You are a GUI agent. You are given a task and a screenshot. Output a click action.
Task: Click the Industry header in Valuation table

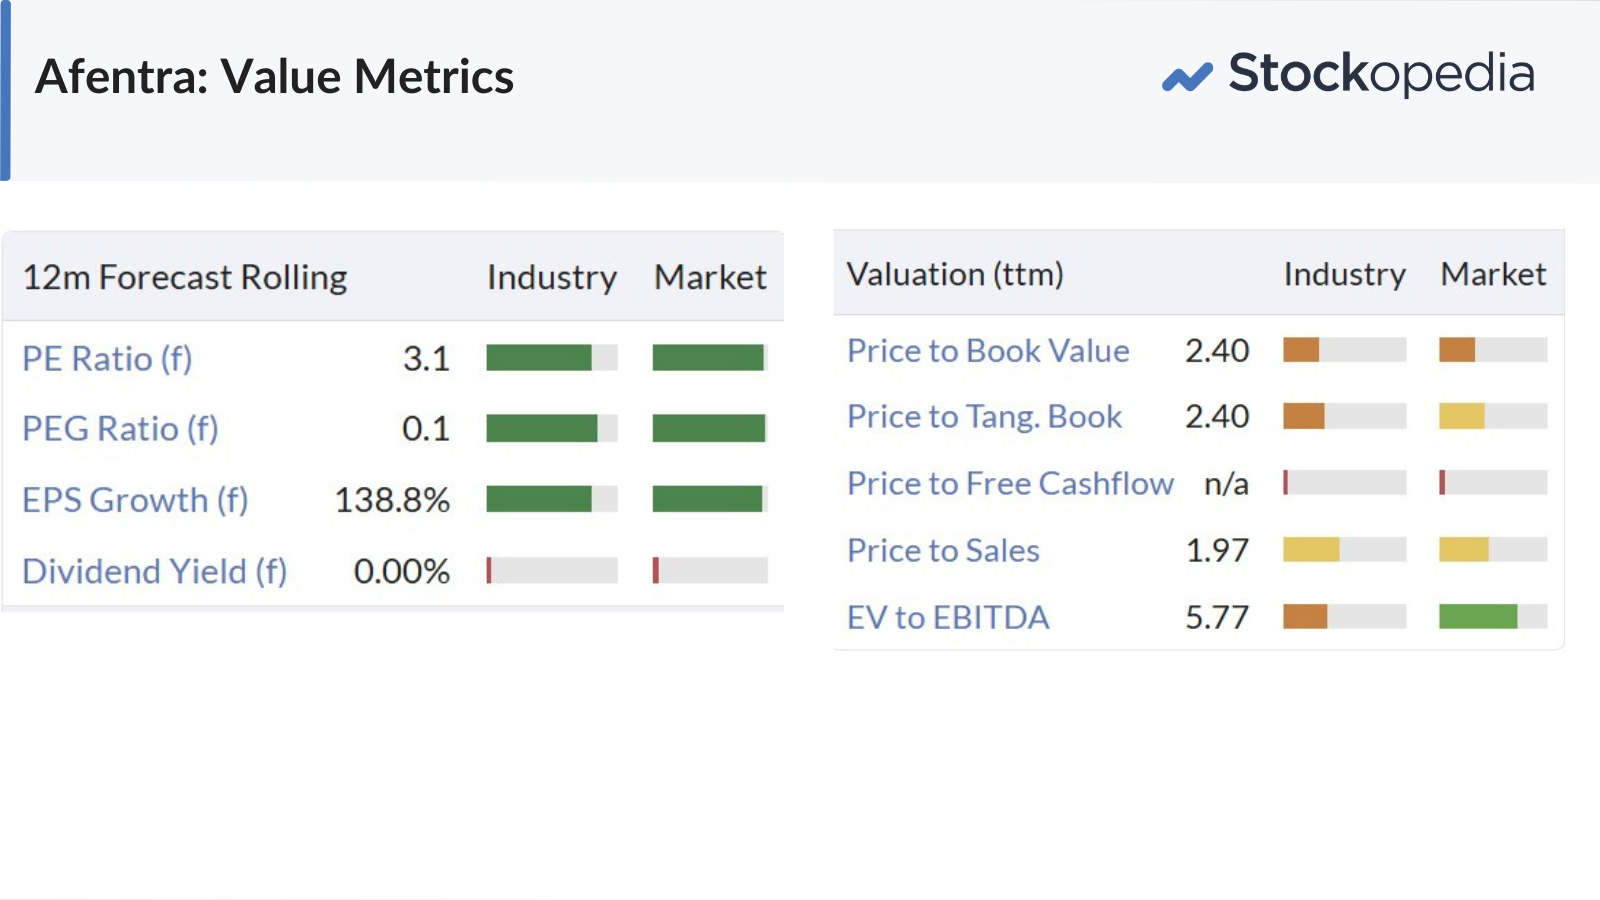pos(1345,274)
